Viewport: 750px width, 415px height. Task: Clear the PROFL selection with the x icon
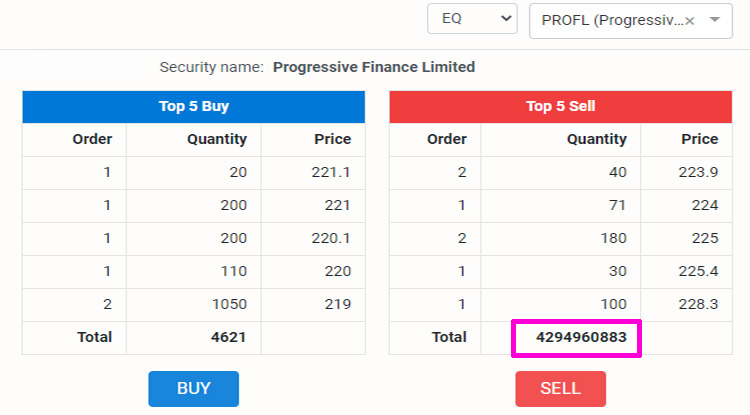tap(690, 20)
